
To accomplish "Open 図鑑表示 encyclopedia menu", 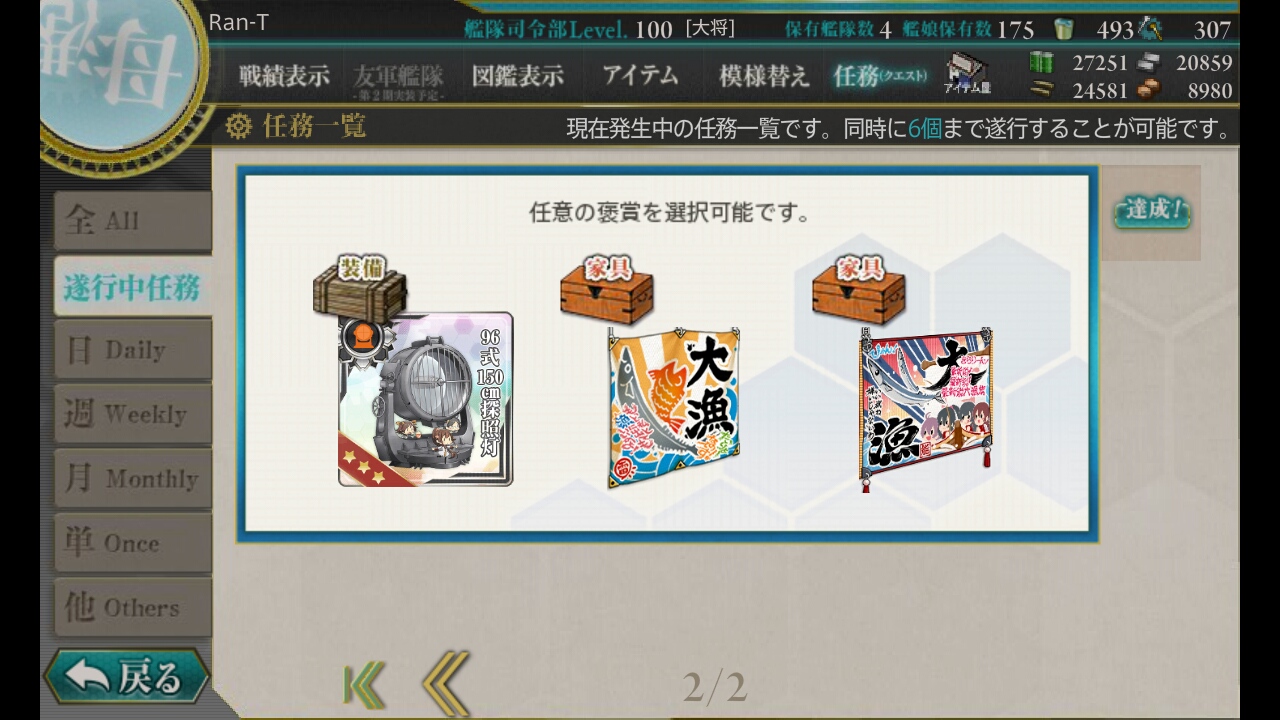I will point(518,76).
